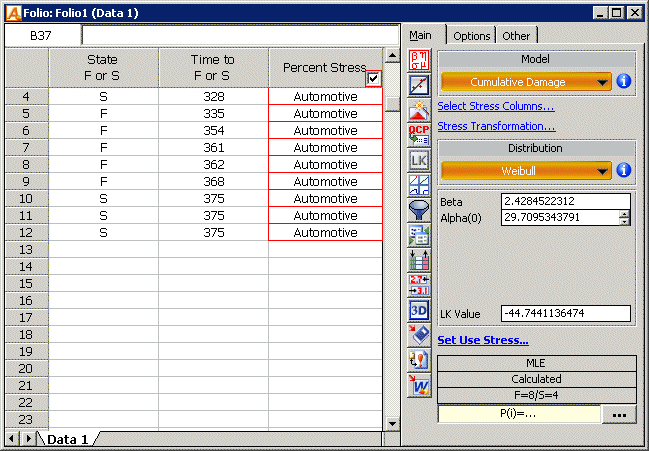The width and height of the screenshot is (649, 451).
Task: Click the ellipsis button beside P(i)=
Action: (619, 414)
